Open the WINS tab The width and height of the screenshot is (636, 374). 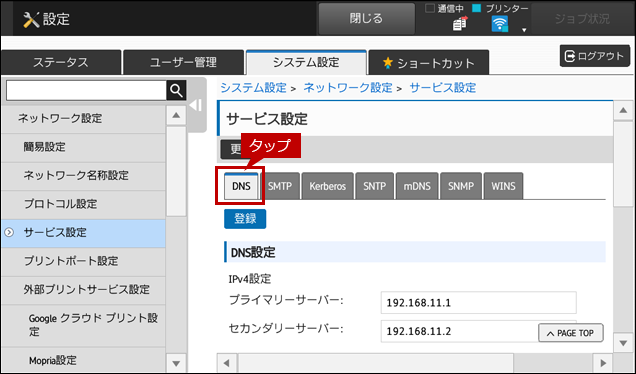(503, 186)
